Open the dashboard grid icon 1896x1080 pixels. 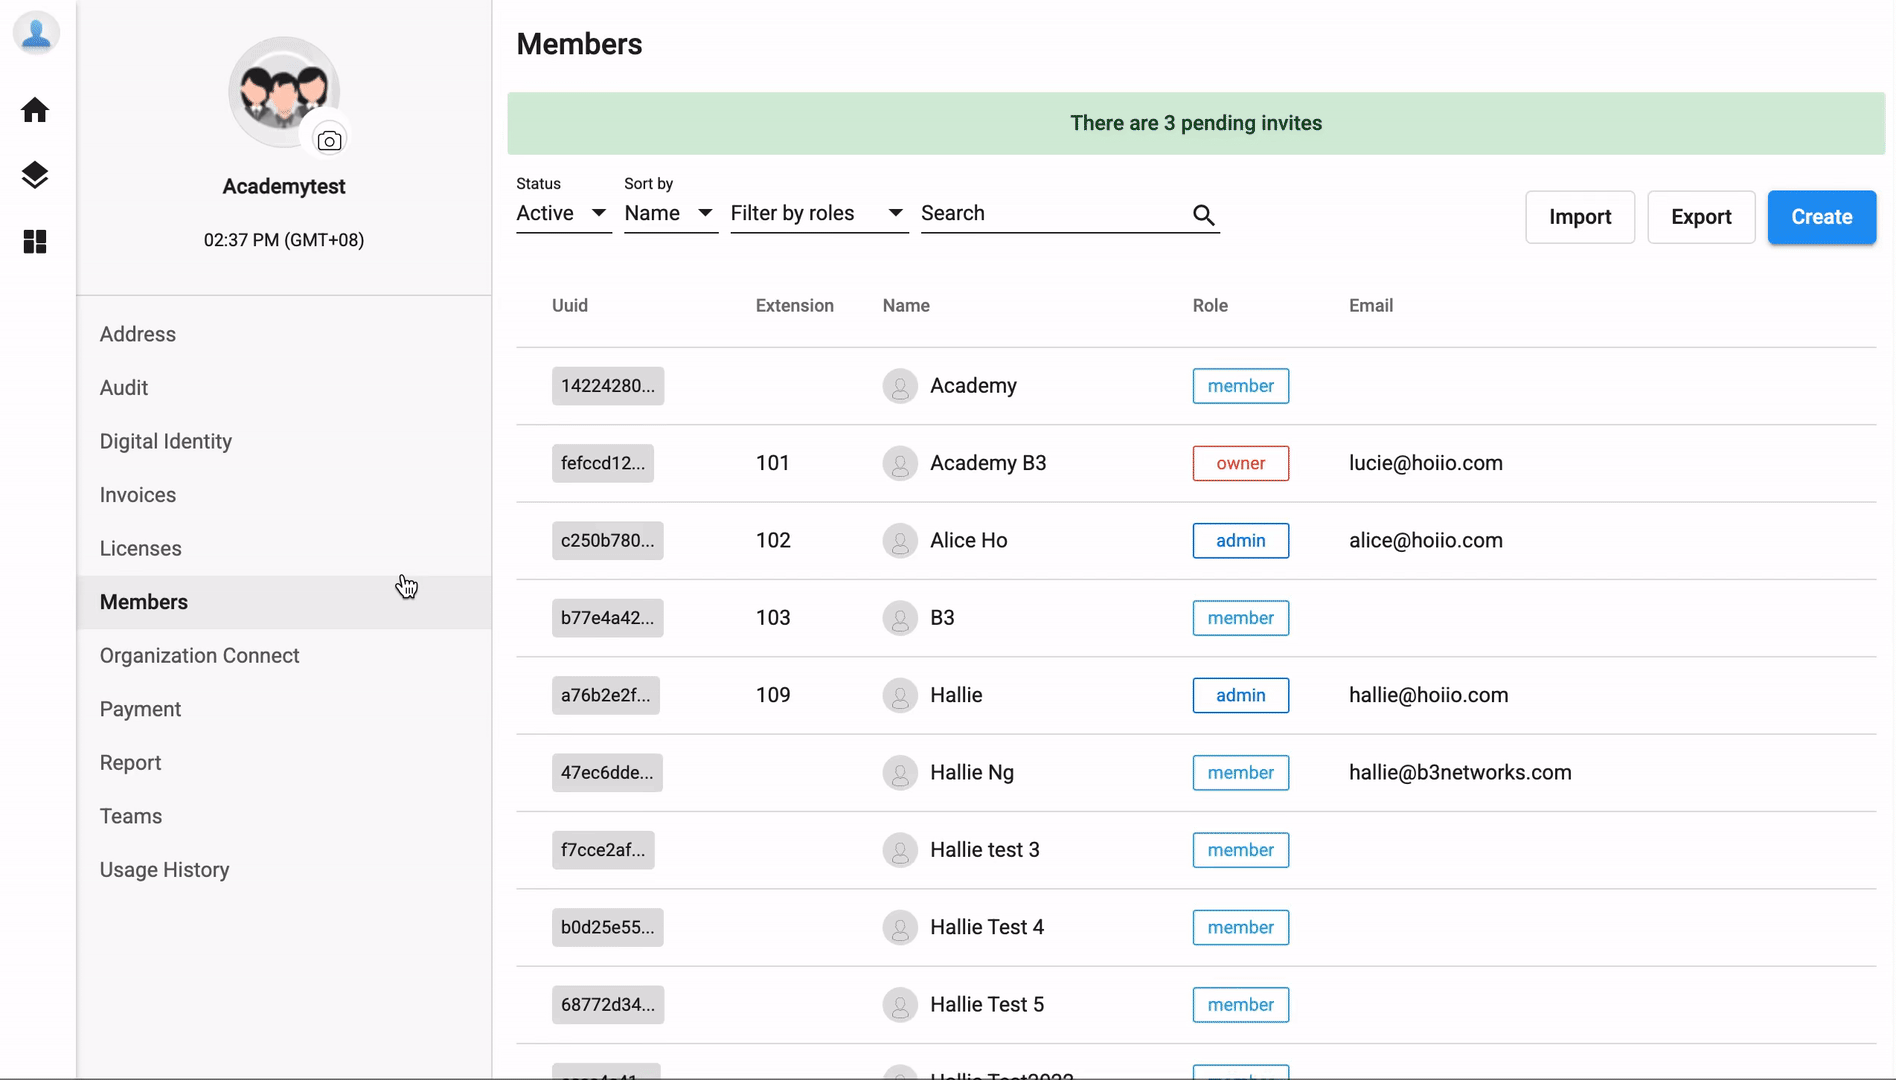[x=35, y=242]
